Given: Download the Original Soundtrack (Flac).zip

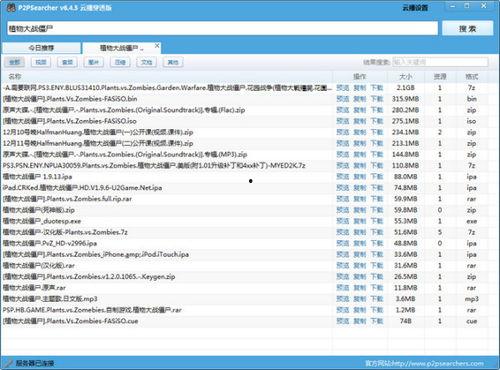Looking at the screenshot, I should [377, 110].
